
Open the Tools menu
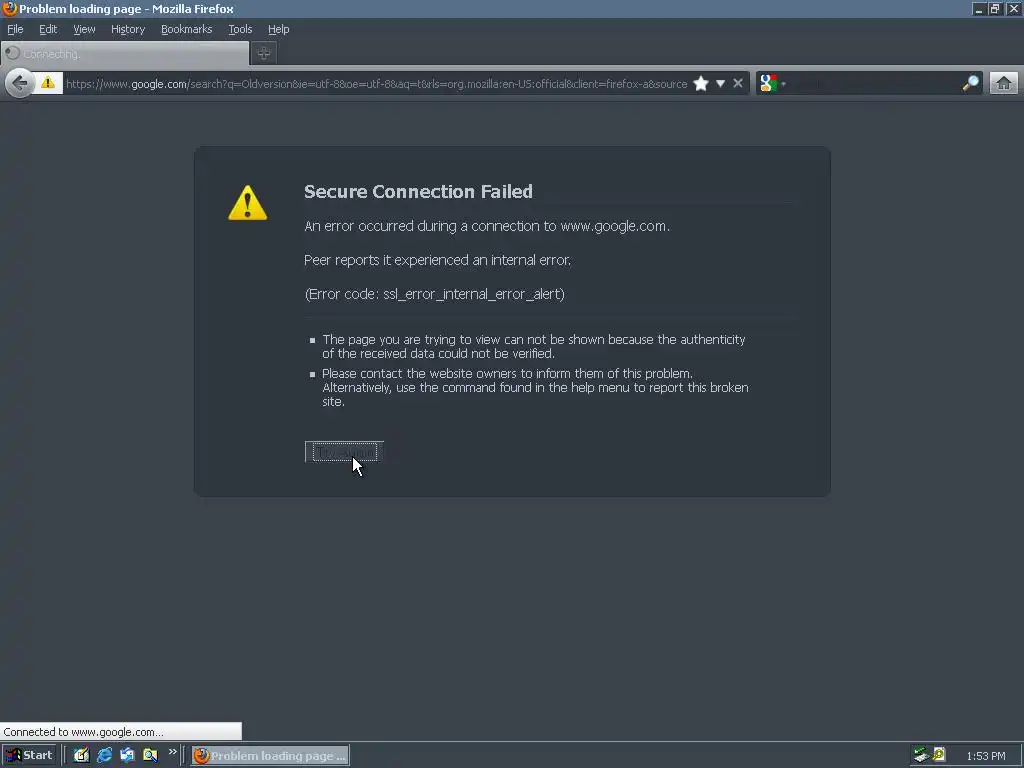240,29
